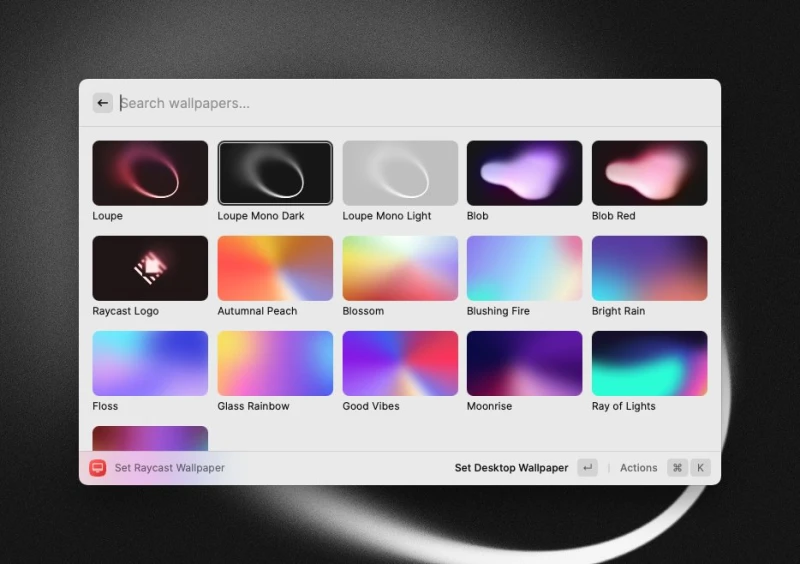The image size is (800, 564).
Task: Select the Loupe wallpaper thumbnail
Action: point(150,173)
